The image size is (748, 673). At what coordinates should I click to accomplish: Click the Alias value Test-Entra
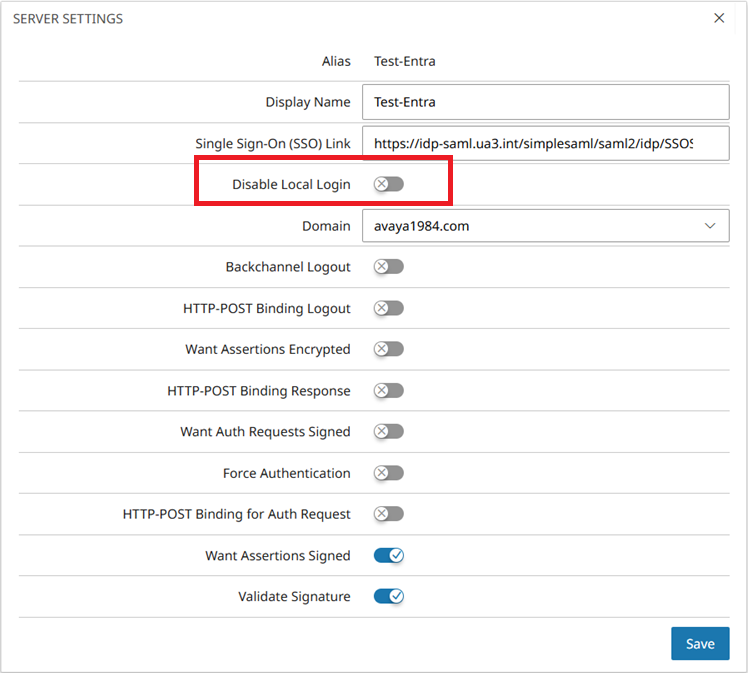(405, 61)
